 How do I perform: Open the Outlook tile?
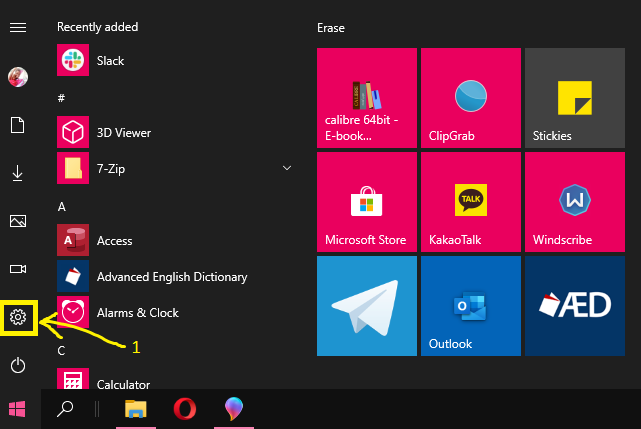[x=471, y=306]
